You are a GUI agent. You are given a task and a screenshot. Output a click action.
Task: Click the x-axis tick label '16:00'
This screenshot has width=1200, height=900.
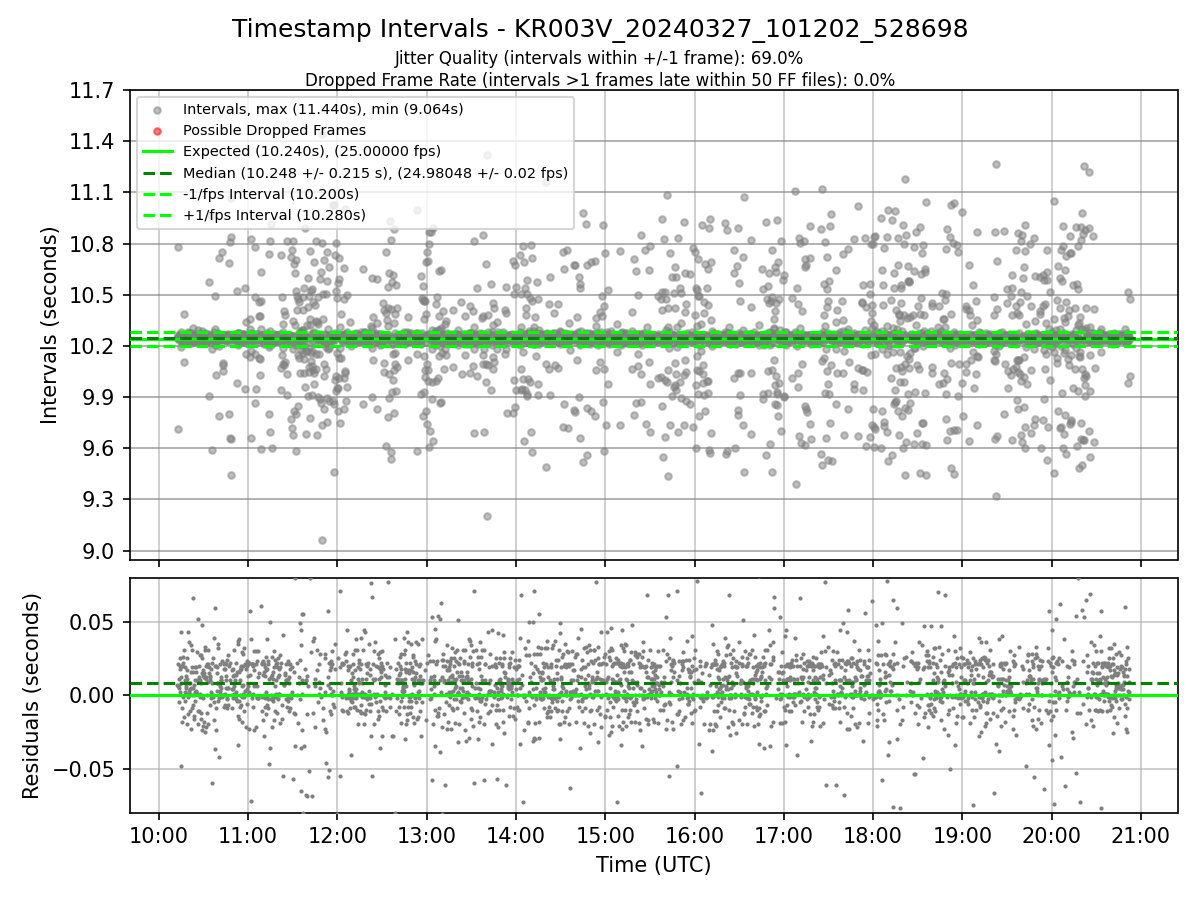click(x=695, y=834)
